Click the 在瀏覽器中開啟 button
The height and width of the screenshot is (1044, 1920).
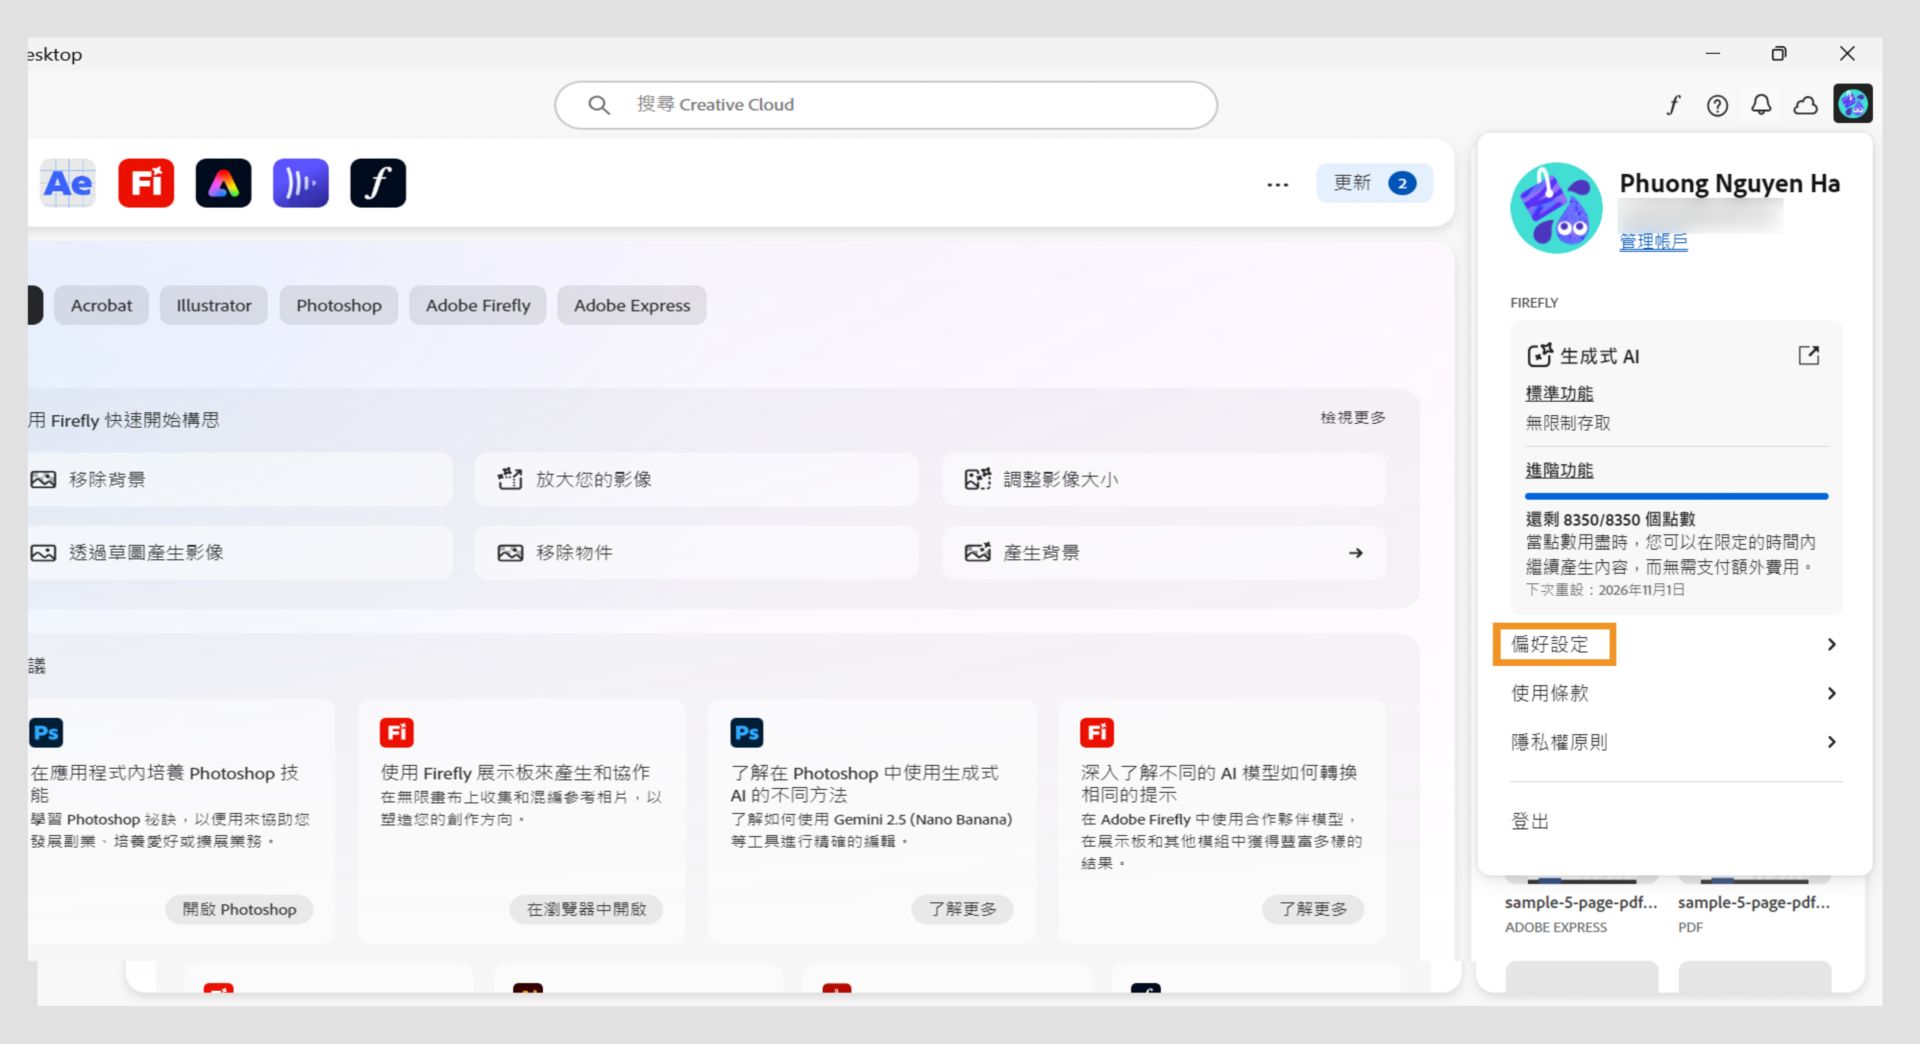pos(586,909)
